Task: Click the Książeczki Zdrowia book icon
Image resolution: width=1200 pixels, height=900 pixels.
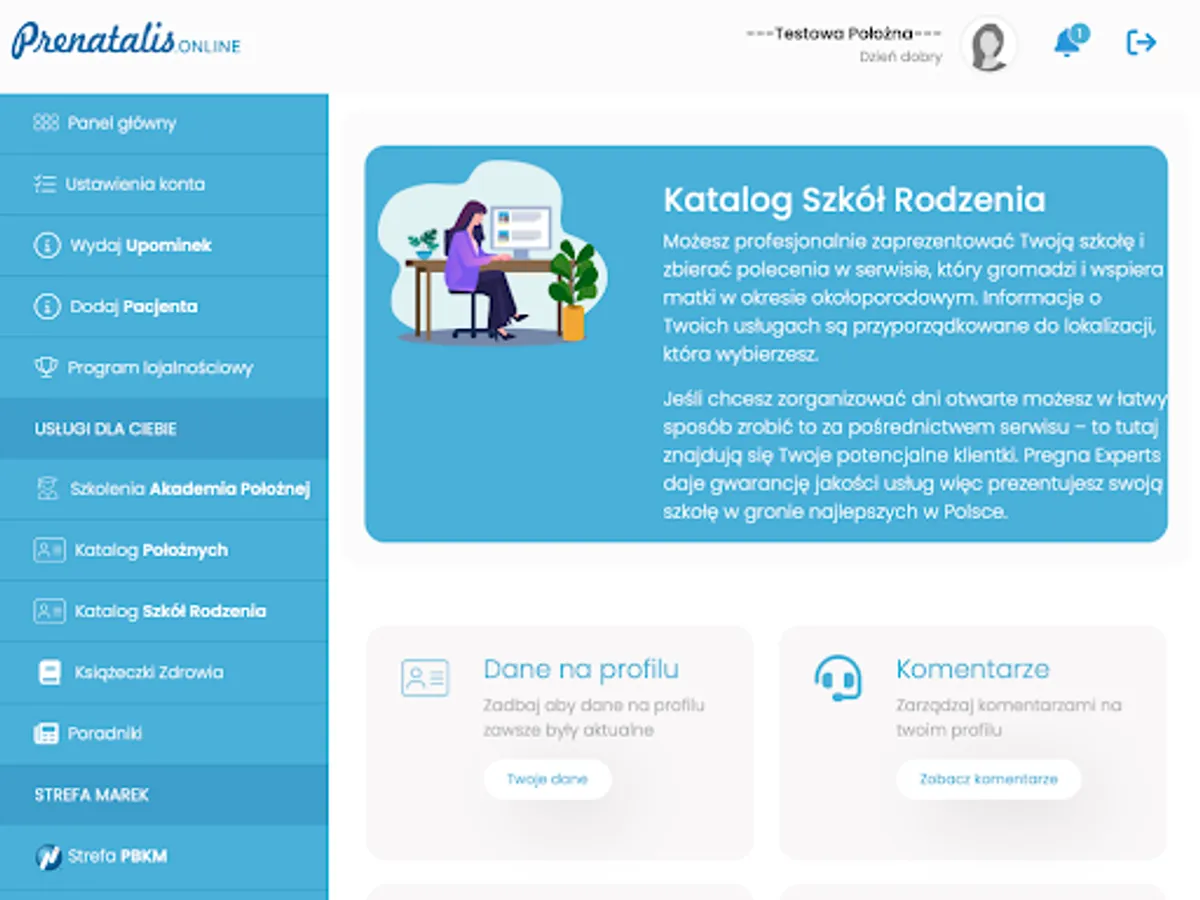Action: click(x=50, y=672)
